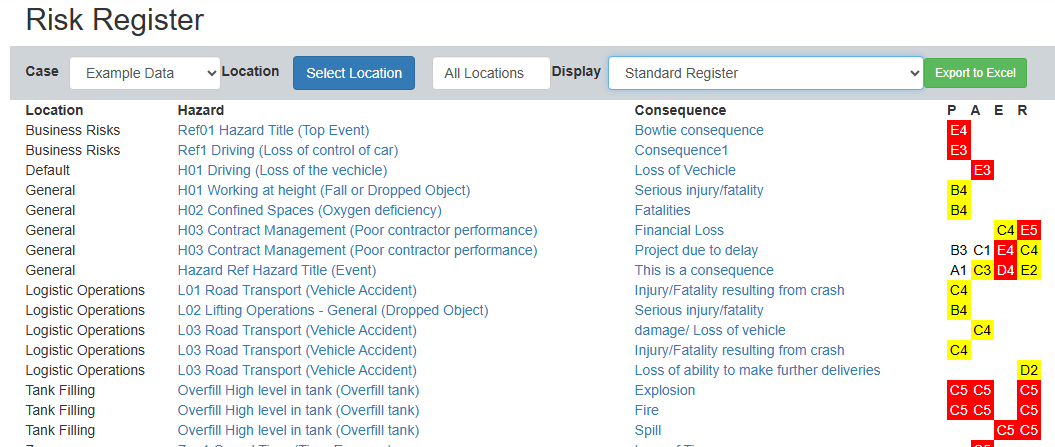Click the red D4 risk rating cell
The height and width of the screenshot is (447, 1055).
[x=1005, y=270]
